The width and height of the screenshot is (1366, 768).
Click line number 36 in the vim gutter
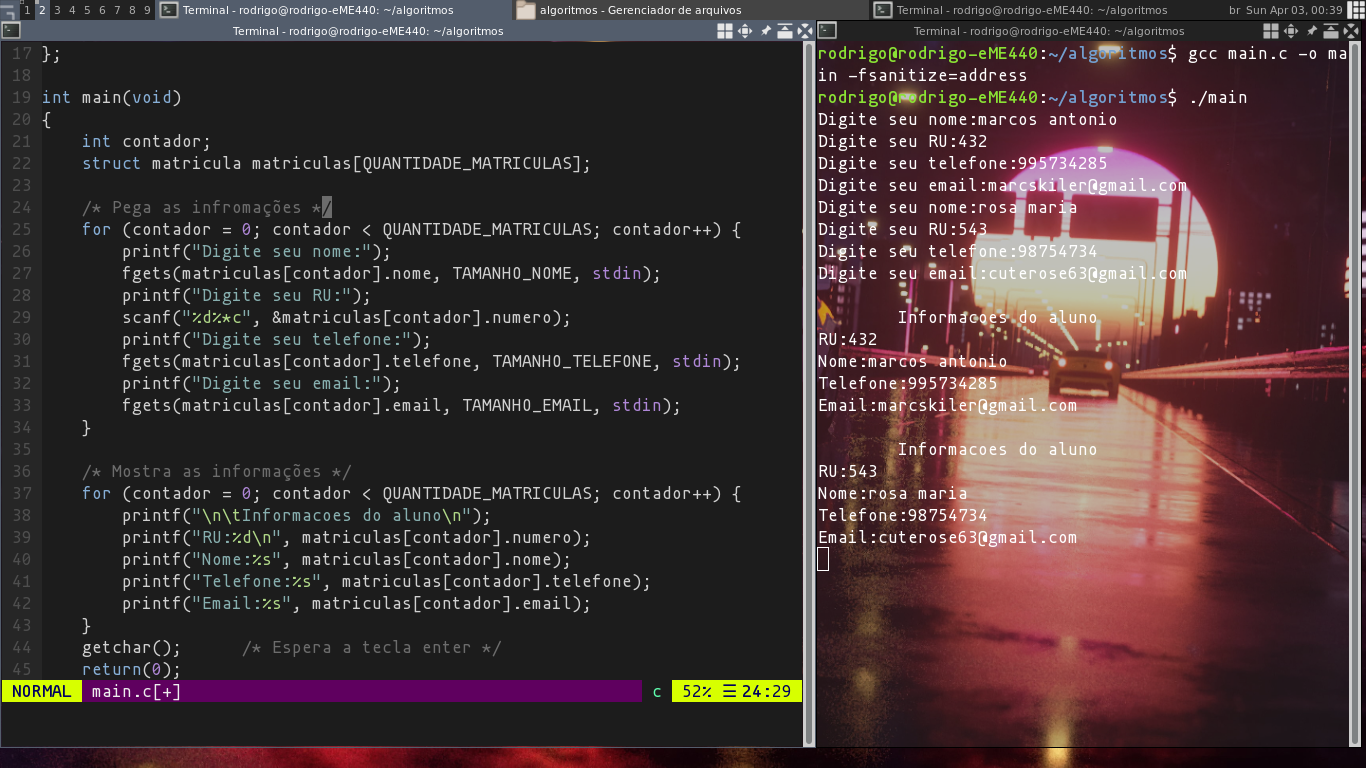click(21, 472)
